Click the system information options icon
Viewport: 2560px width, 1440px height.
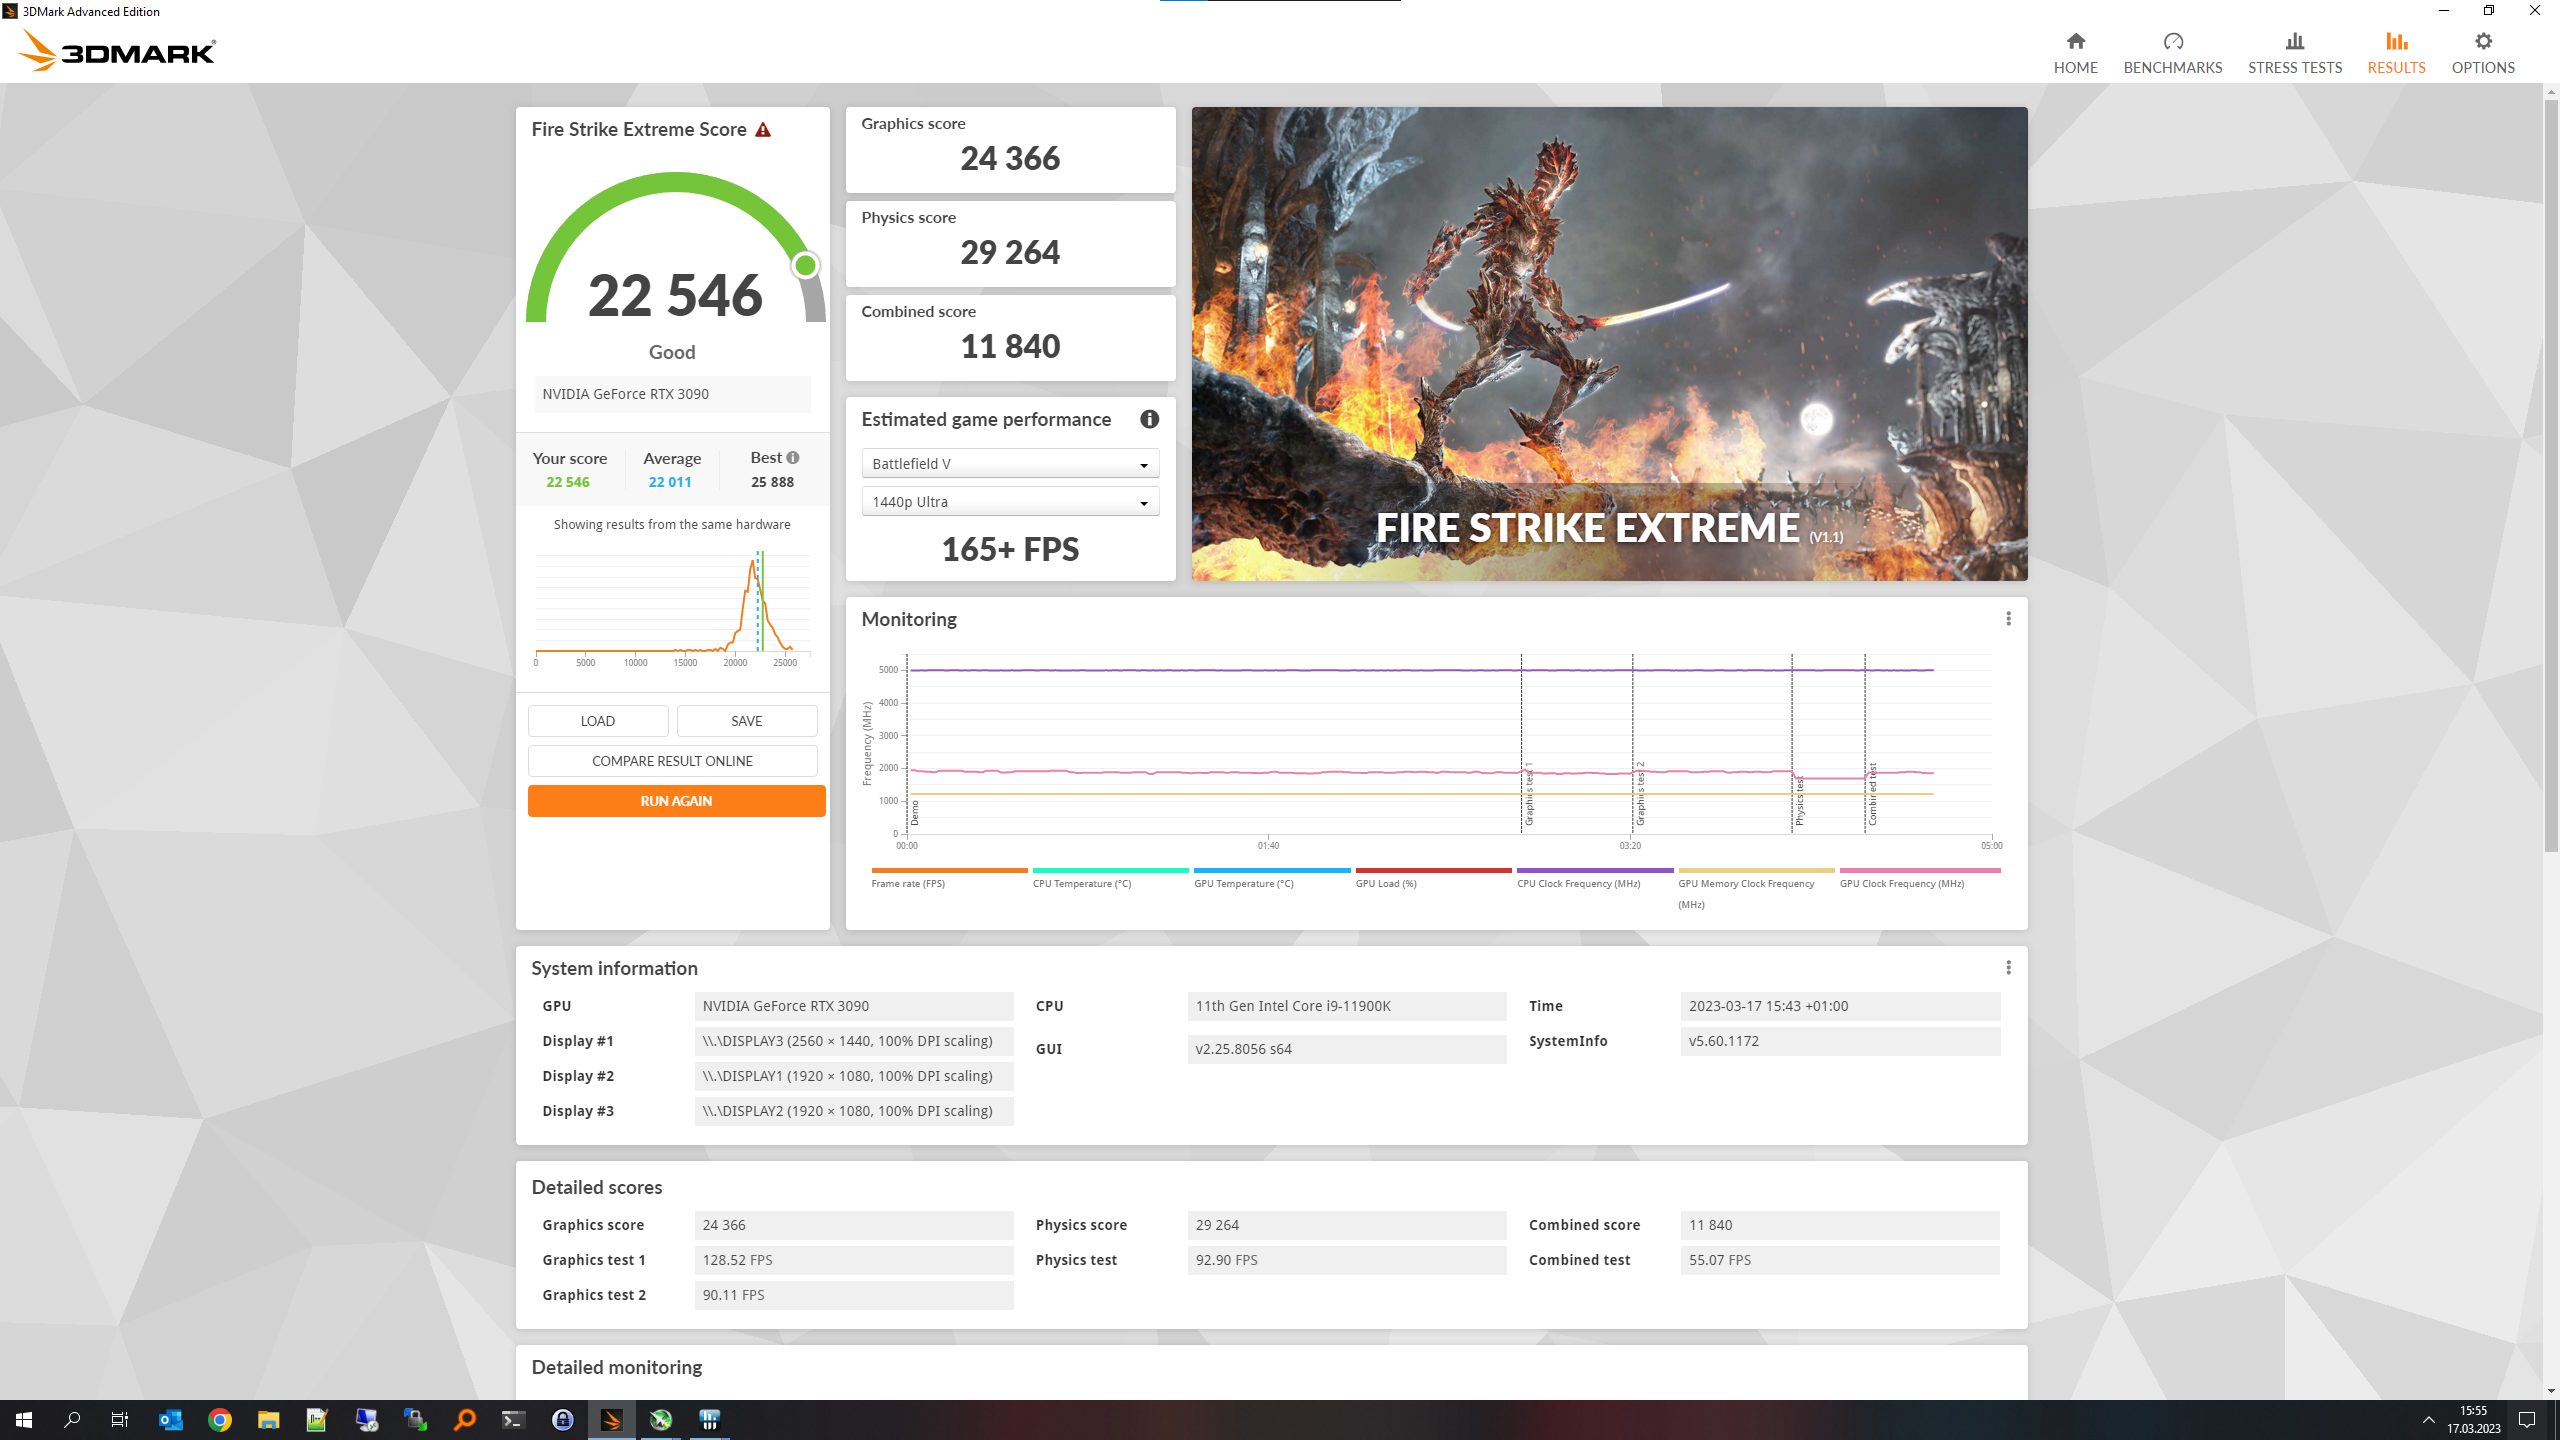[x=2008, y=967]
